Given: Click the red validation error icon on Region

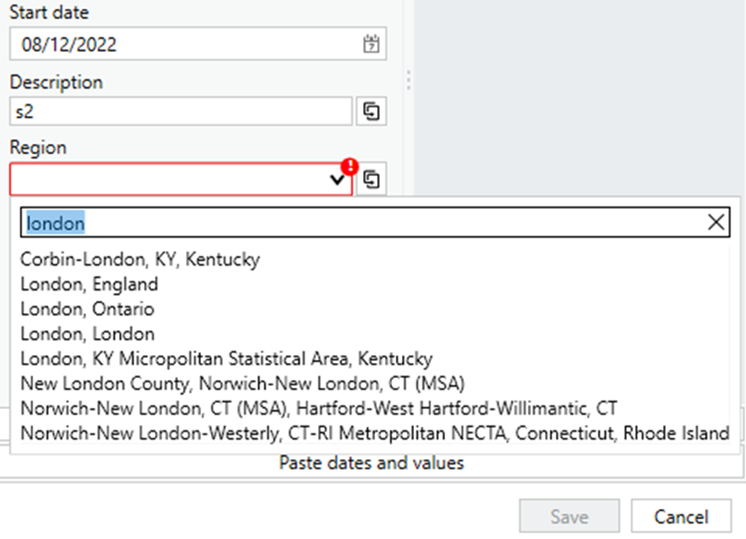Looking at the screenshot, I should [x=350, y=167].
